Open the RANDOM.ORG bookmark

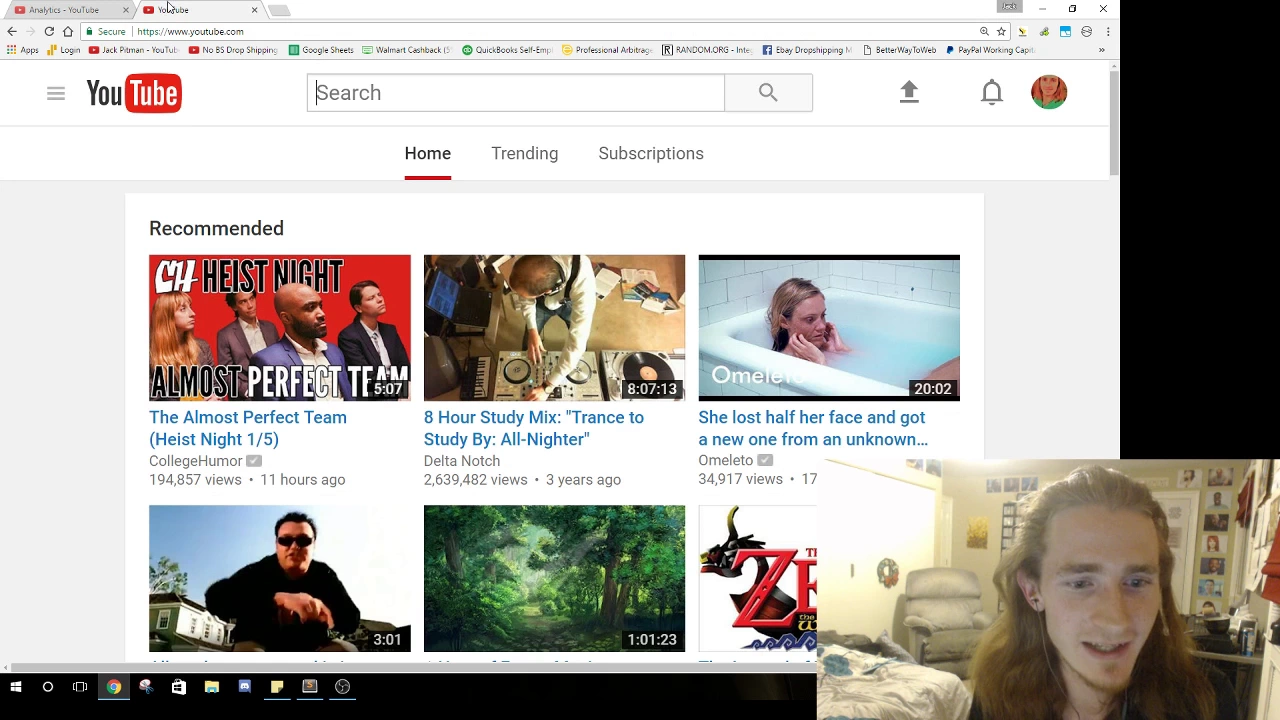707,50
